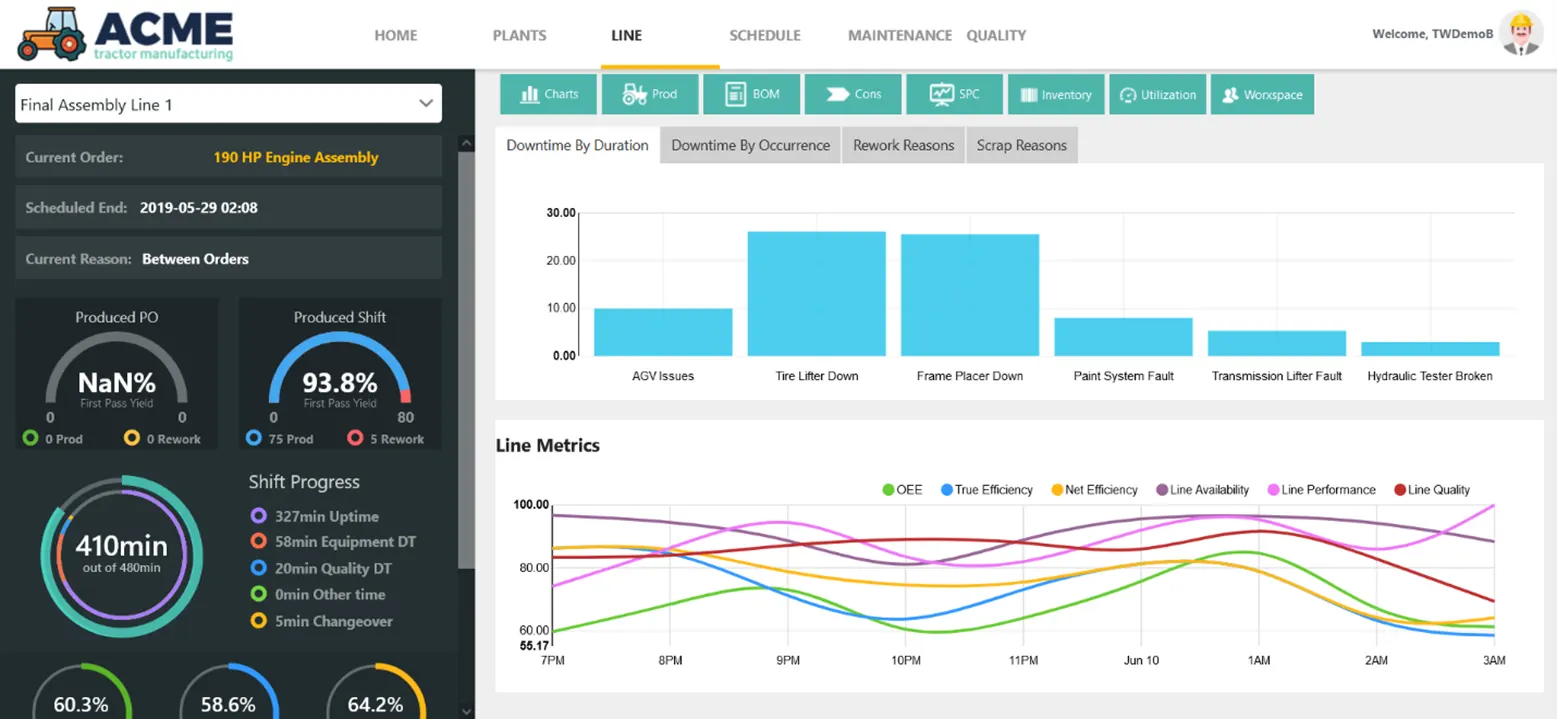This screenshot has height=719, width=1557.
Task: Click the Produced PO NaN% gauge
Action: 117,370
